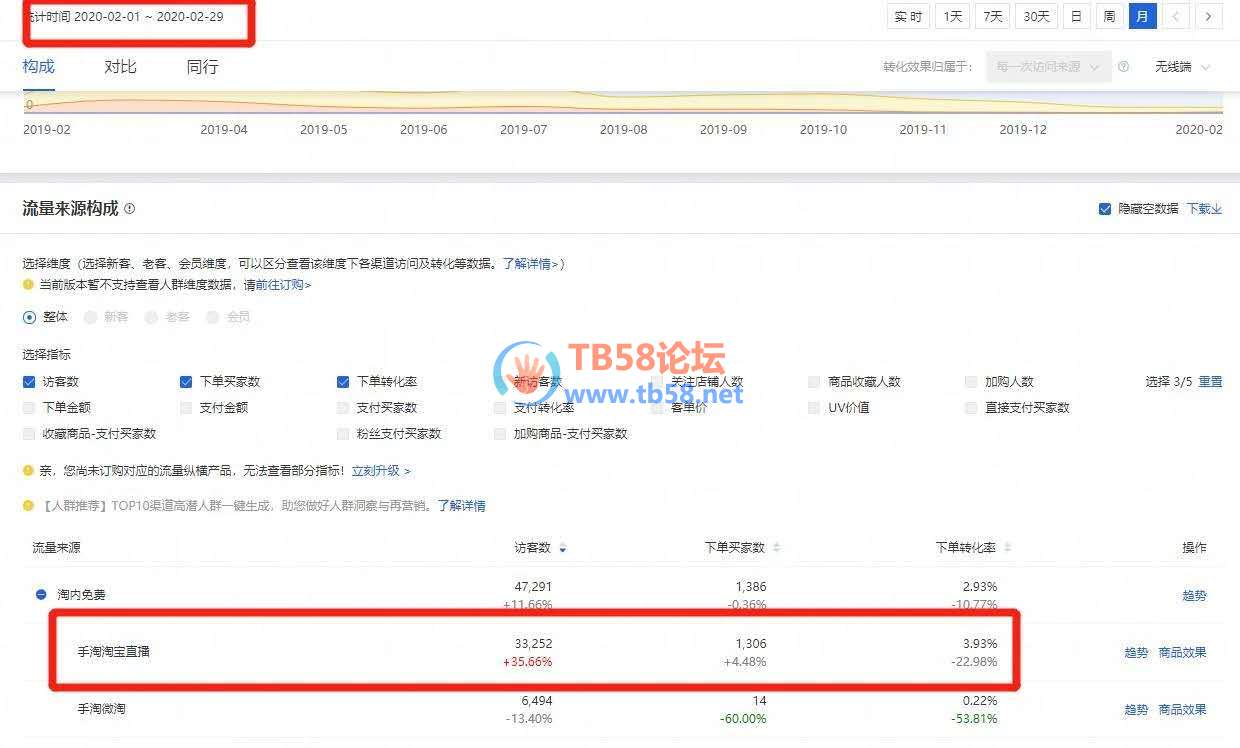Open 商品效果 for the 手淘淘宝直播 row
1240x748 pixels.
1182,652
